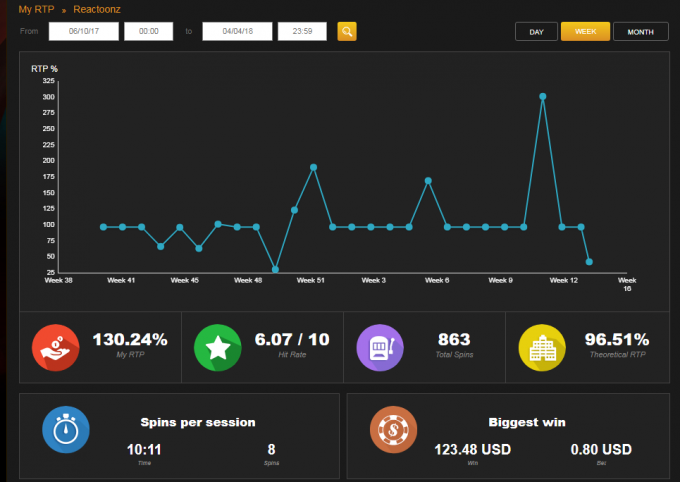Click the orange casino chip Biggest win icon
This screenshot has width=680, height=482.
(x=393, y=430)
